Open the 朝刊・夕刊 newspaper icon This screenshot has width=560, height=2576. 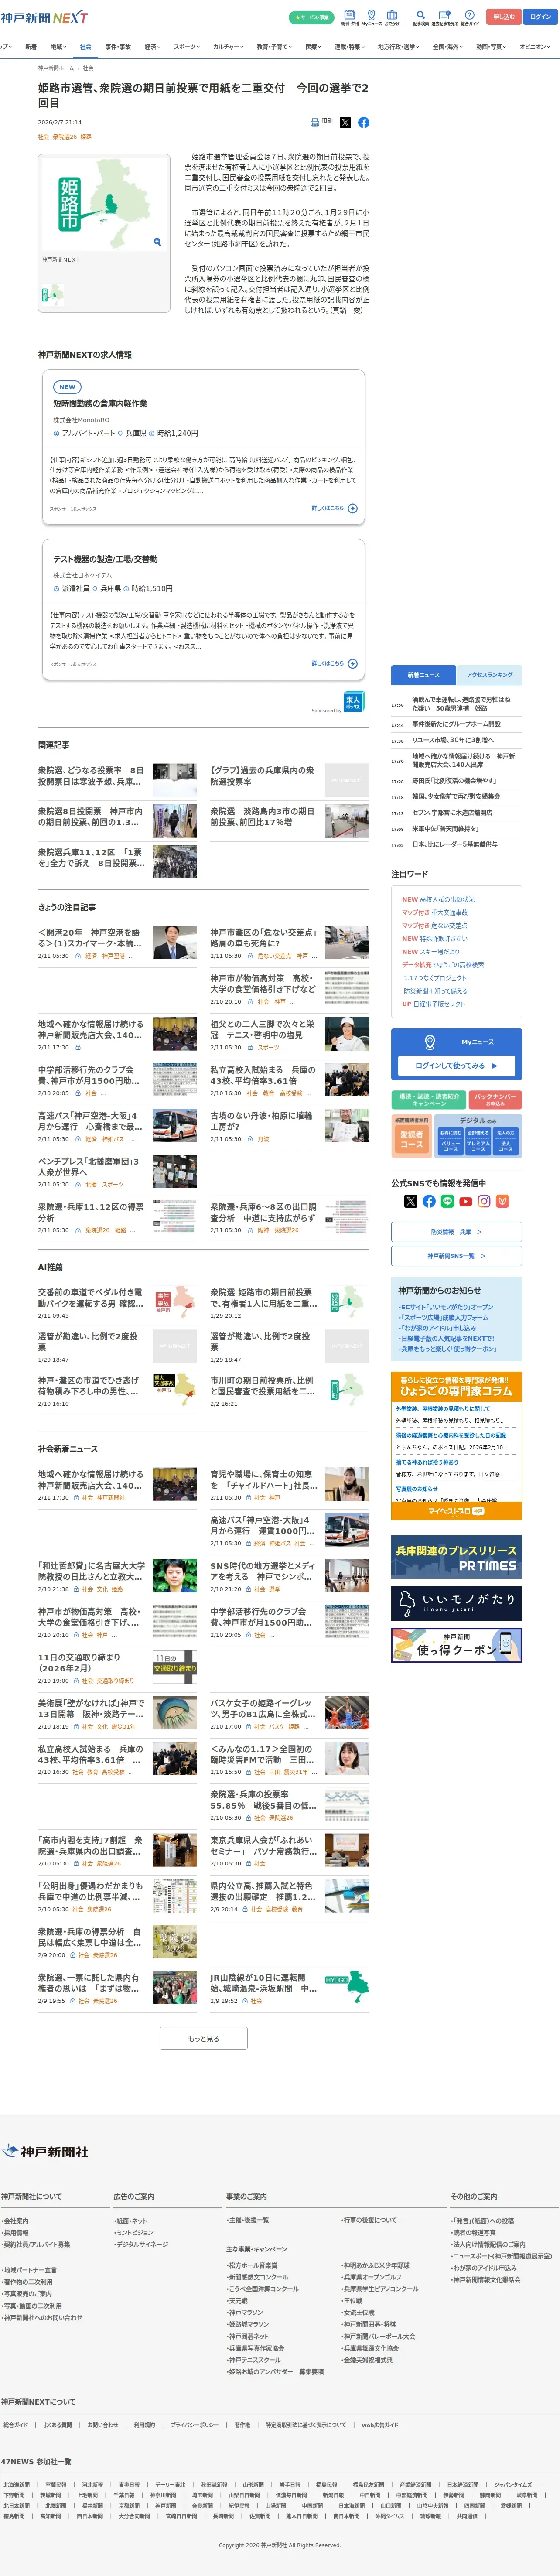click(x=349, y=17)
